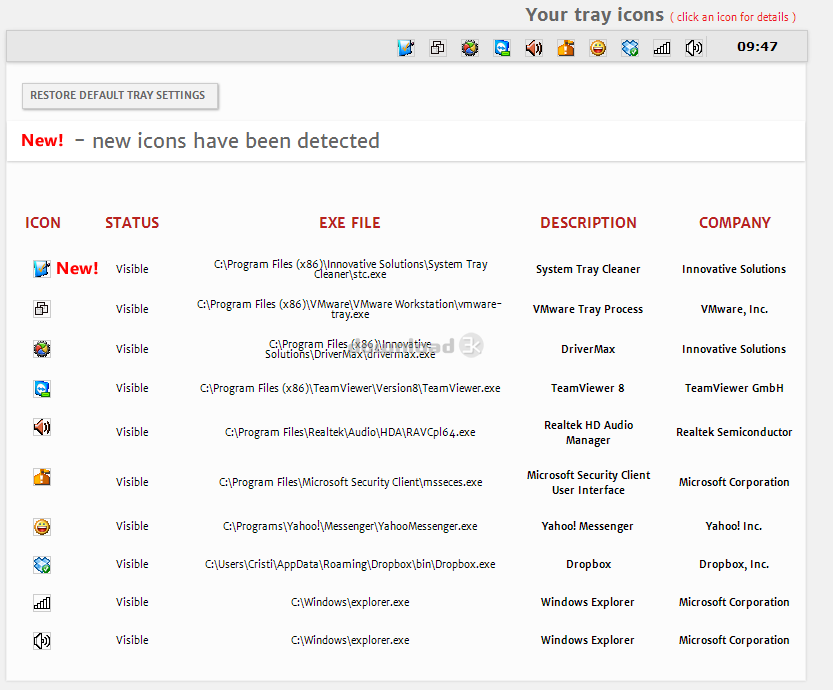Open the TeamViewer icon in the tray bar
Image resolution: width=833 pixels, height=690 pixels.
tap(502, 48)
